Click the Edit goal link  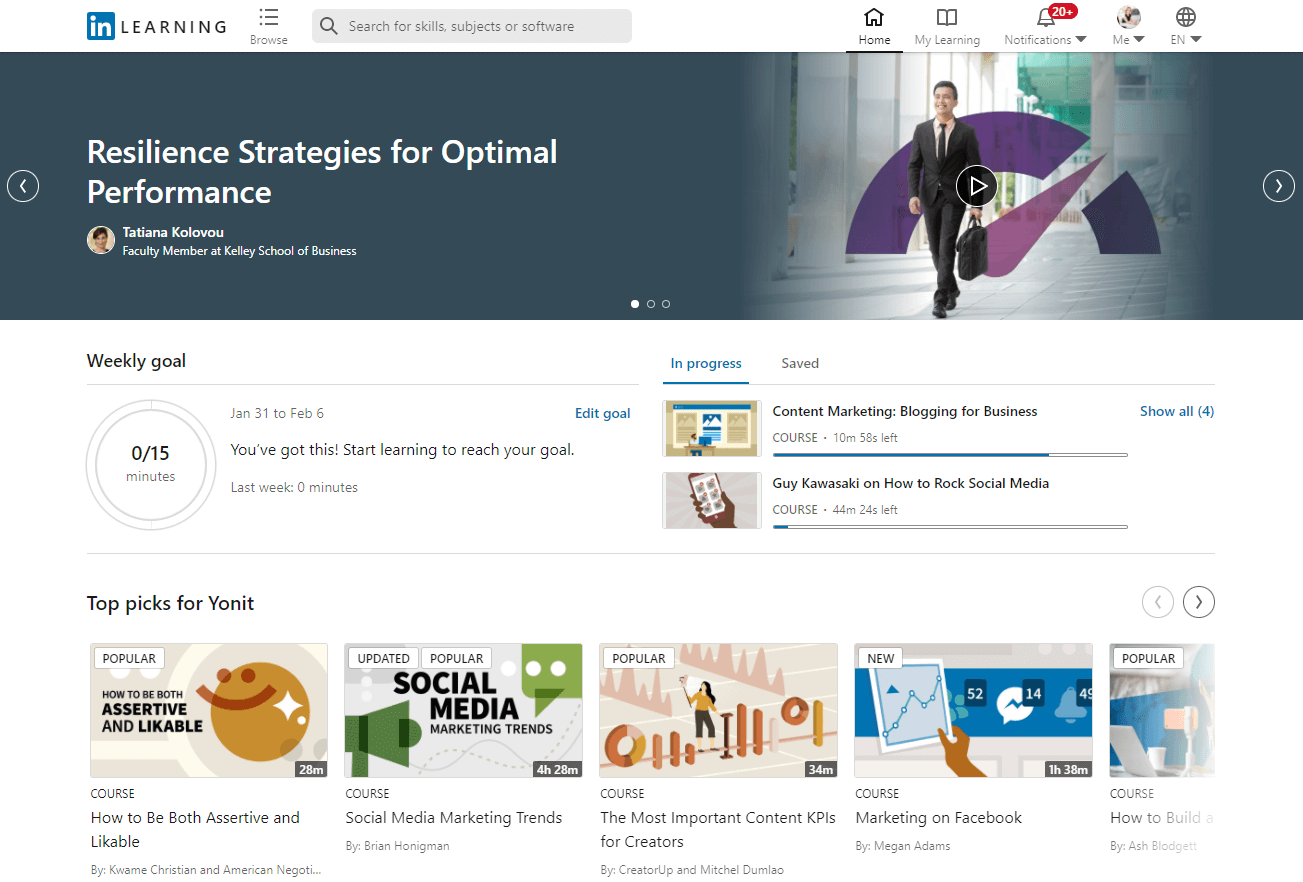click(602, 413)
